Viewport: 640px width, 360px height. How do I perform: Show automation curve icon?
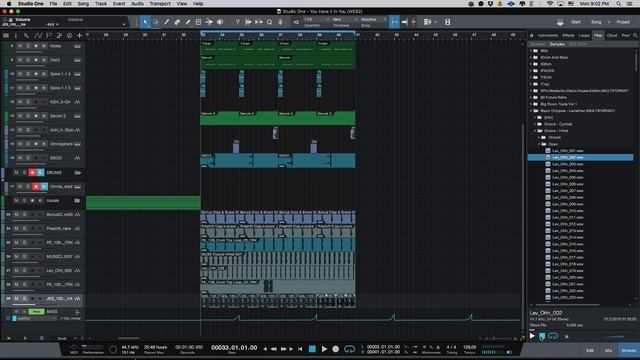[38, 36]
